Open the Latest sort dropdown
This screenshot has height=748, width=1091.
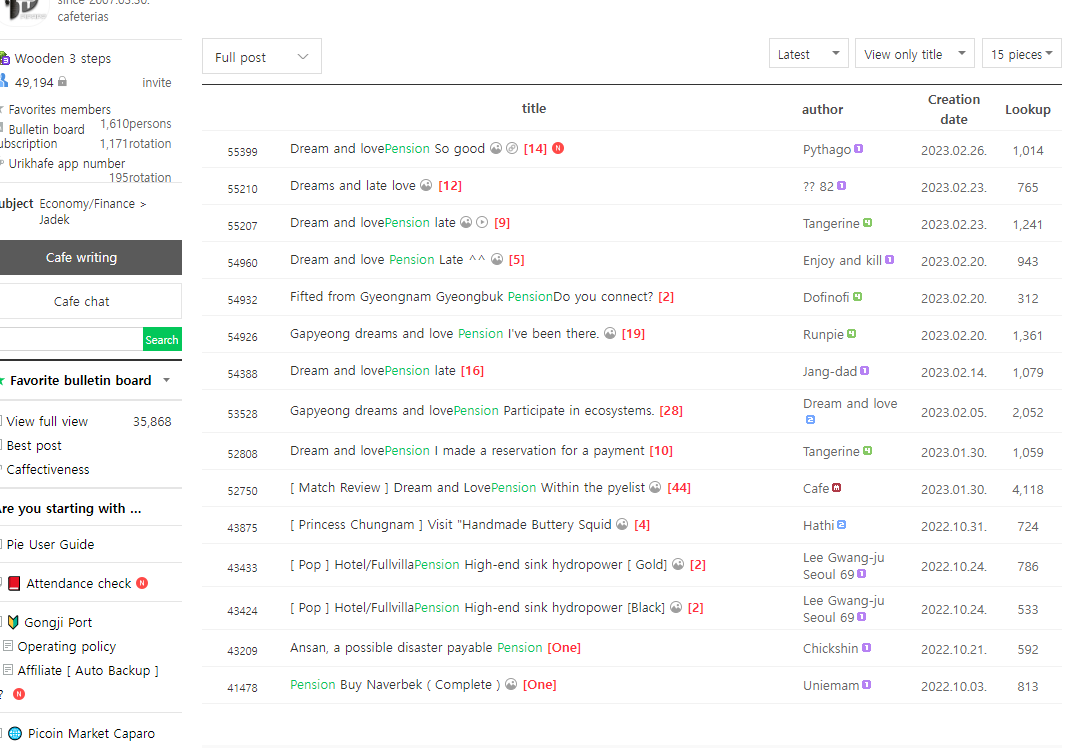[809, 54]
